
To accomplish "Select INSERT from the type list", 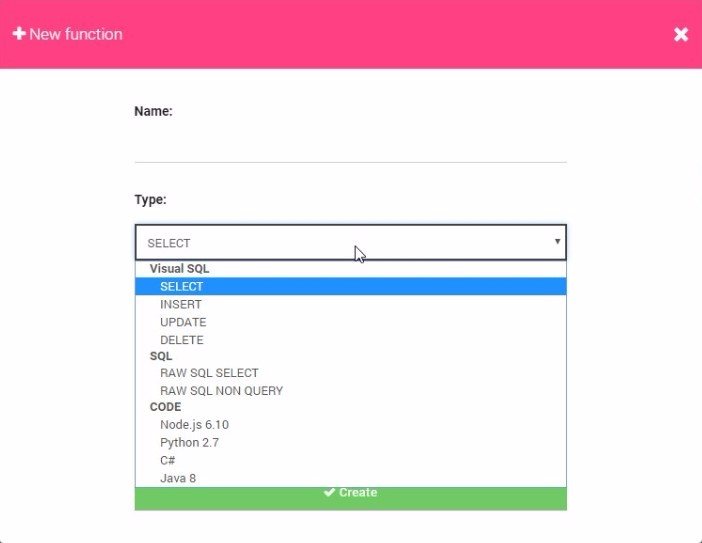I will [x=180, y=305].
